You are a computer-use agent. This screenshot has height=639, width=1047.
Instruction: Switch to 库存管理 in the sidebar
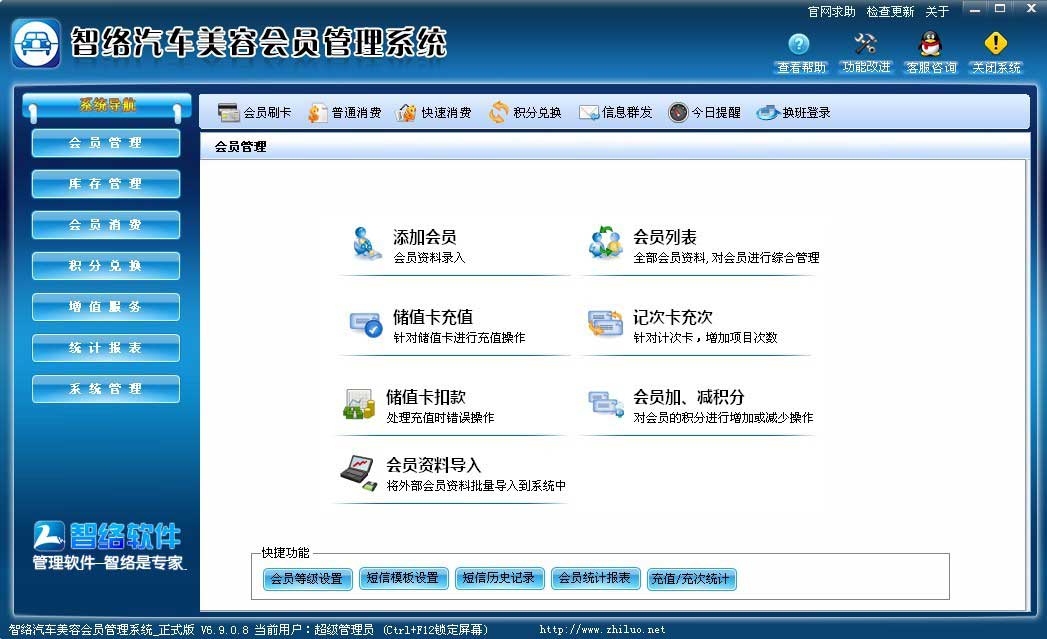pos(106,184)
